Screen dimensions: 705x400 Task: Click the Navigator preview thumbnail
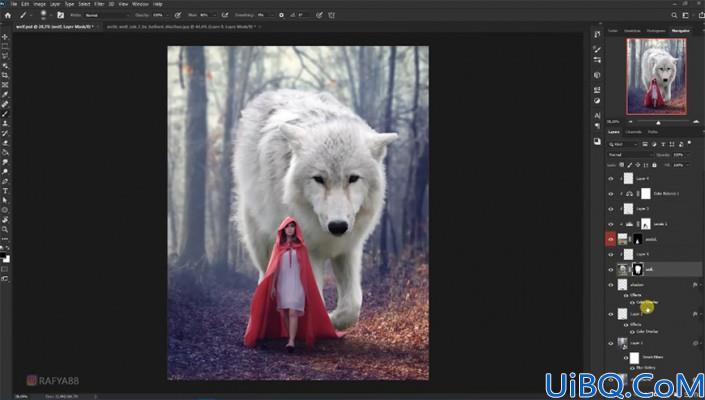click(656, 76)
